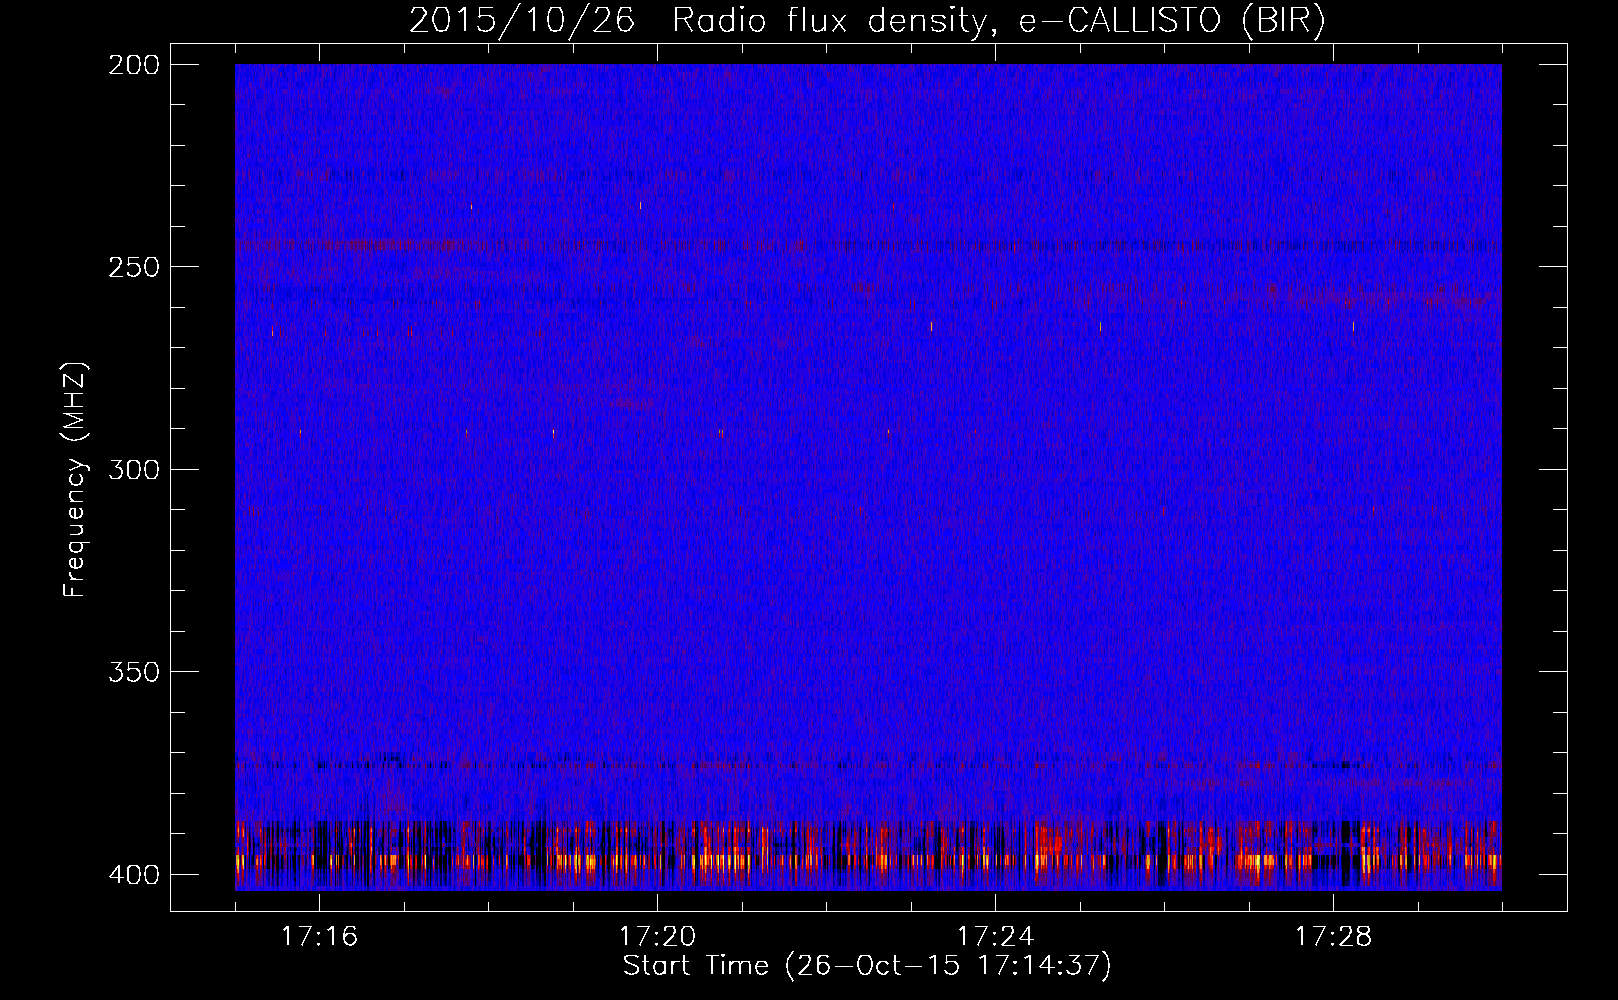This screenshot has width=1618, height=1000.
Task: Click the plot title "Radio flux density, e-CALLISTO (BIR)"
Action: (x=998, y=20)
